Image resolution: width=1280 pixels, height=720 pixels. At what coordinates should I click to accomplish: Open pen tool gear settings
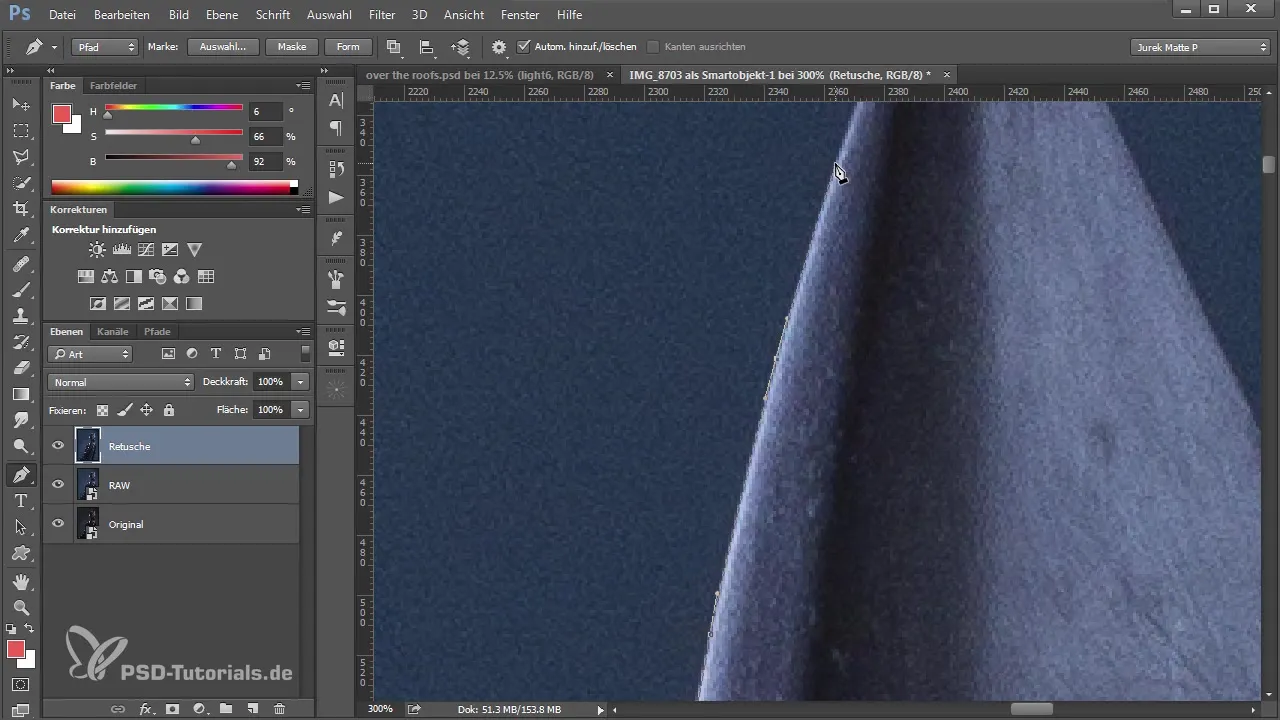[499, 47]
